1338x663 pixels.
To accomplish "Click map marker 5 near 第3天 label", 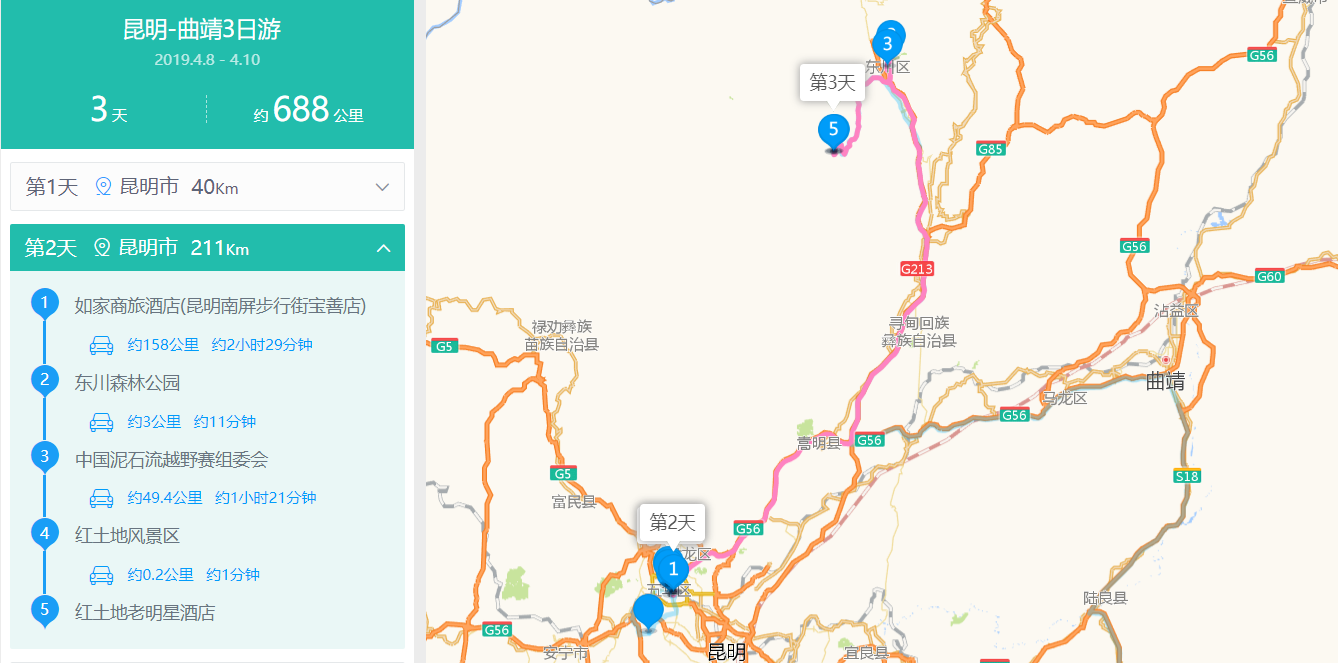I will click(x=833, y=132).
